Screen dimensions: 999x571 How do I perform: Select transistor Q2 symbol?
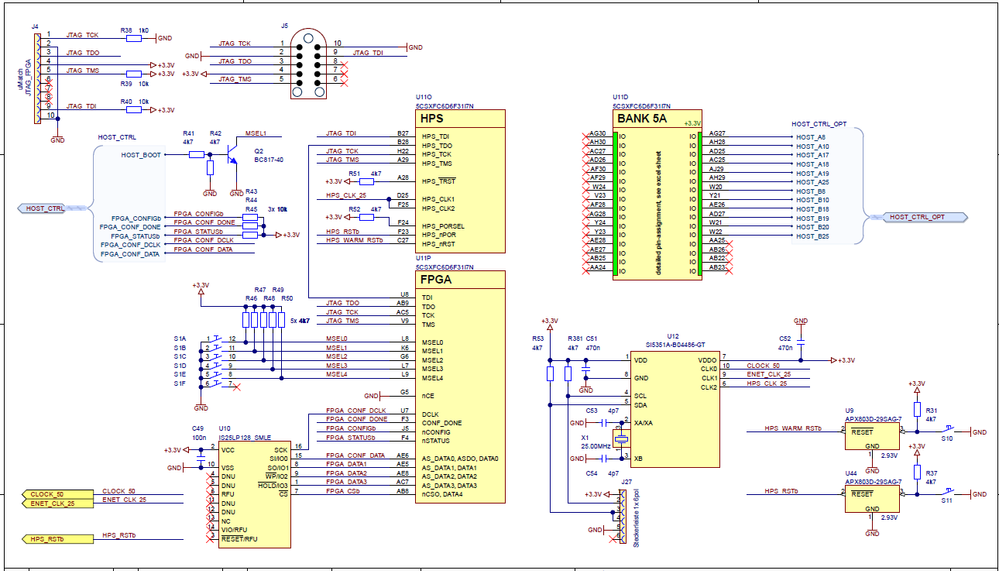point(230,152)
